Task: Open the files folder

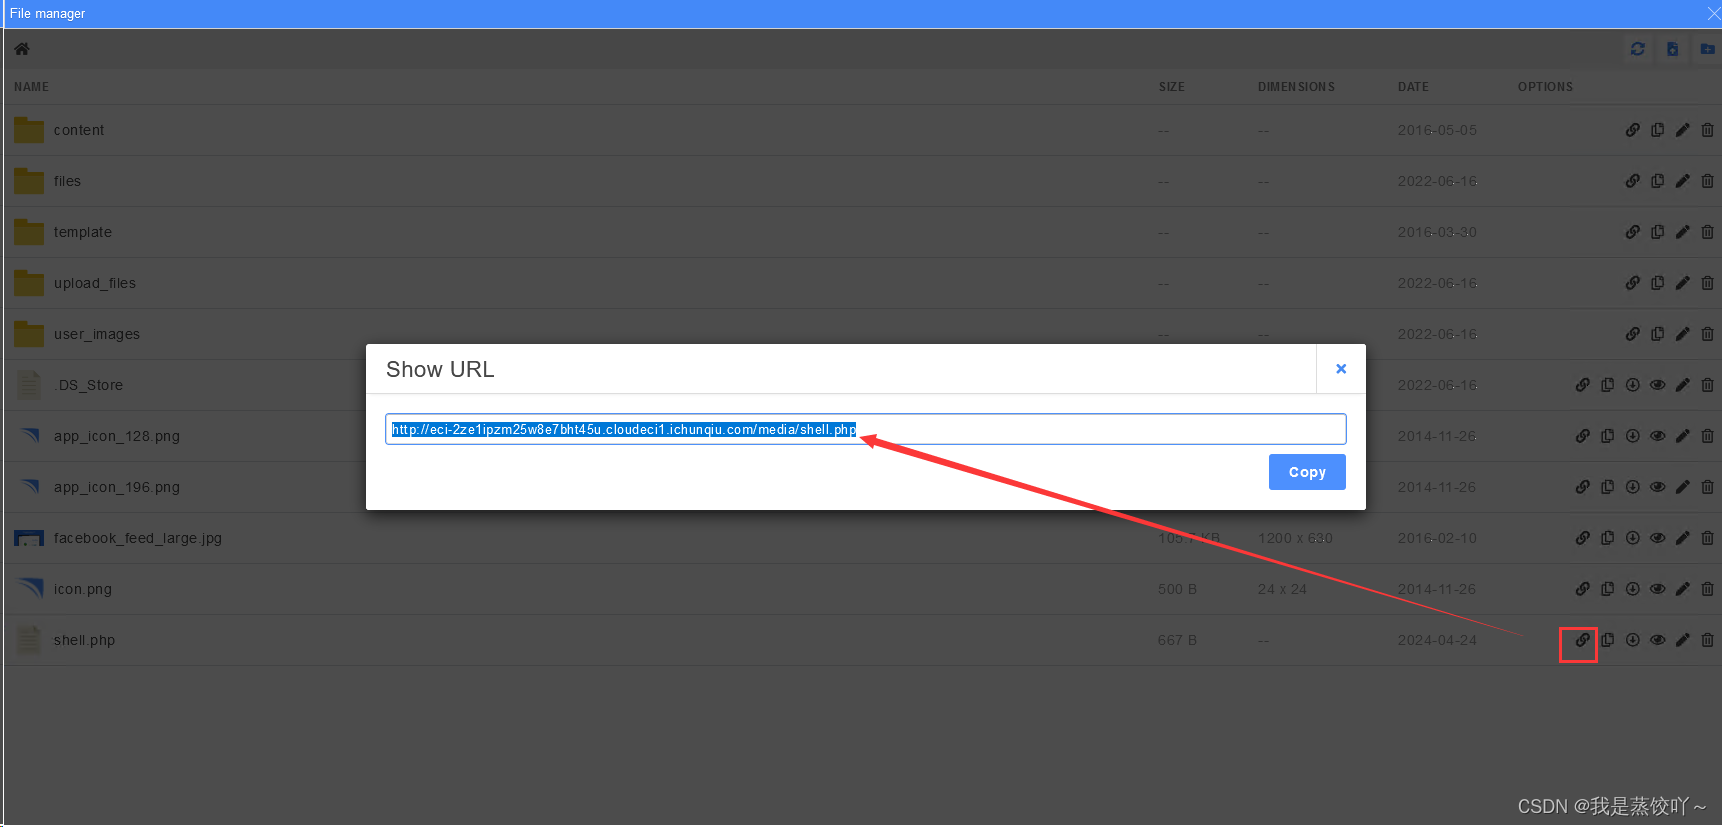Action: pyautogui.click(x=67, y=181)
